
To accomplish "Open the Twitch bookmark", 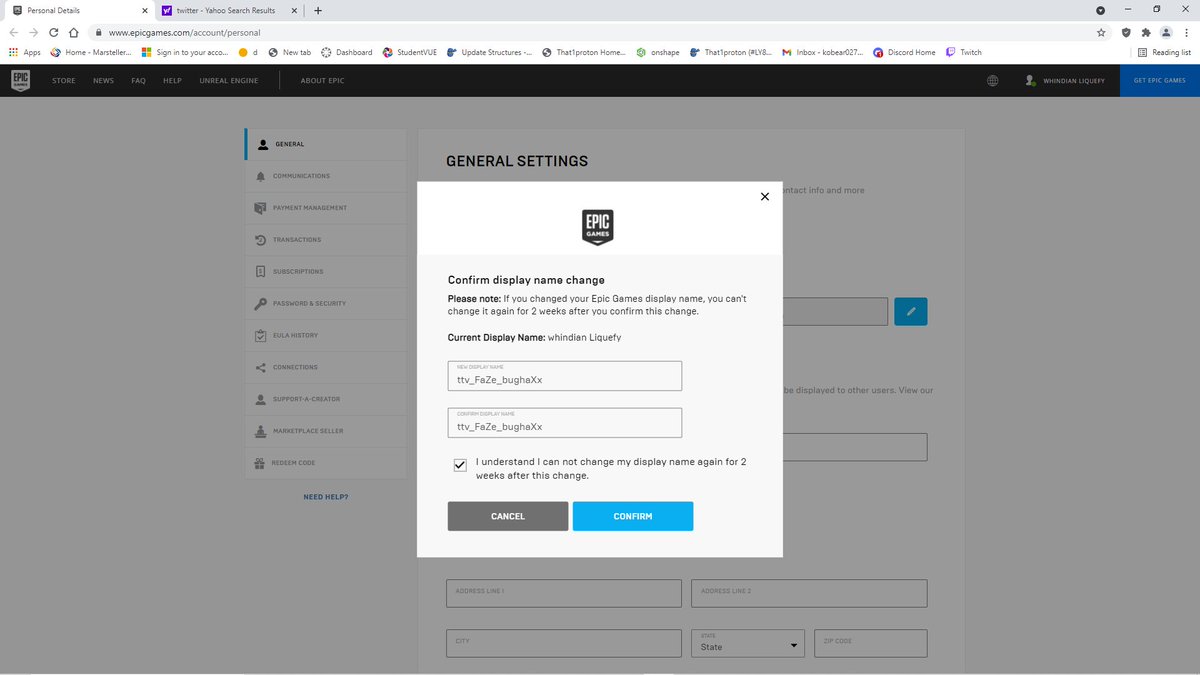I will [963, 52].
